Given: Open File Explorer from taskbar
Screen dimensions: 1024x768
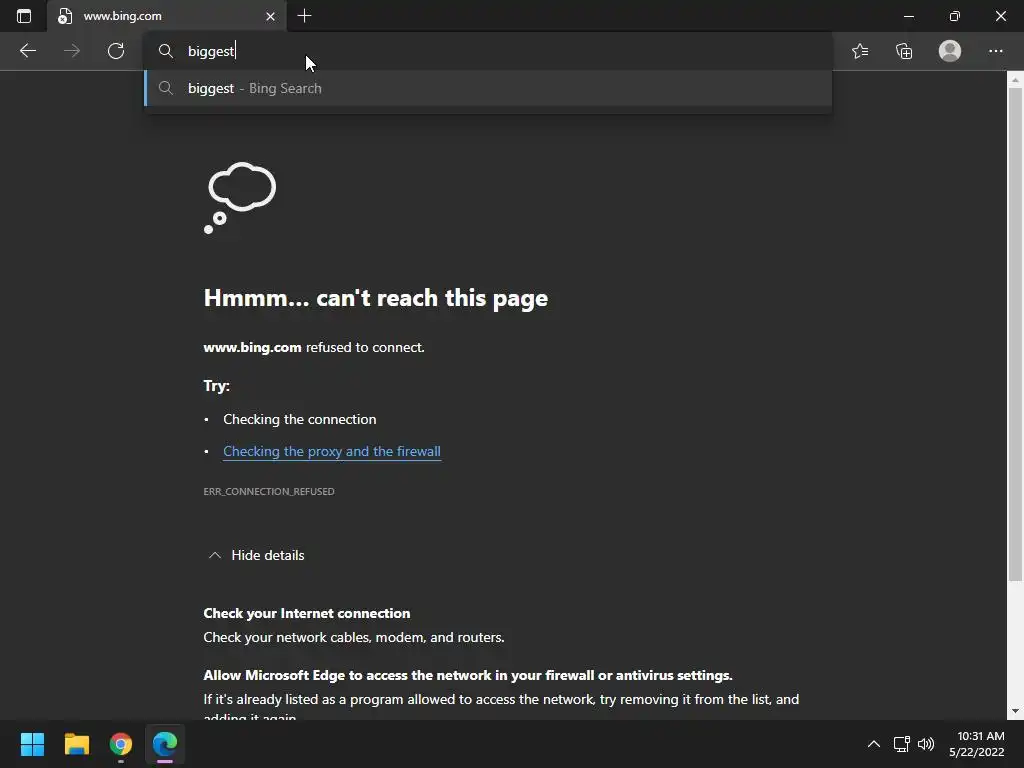Looking at the screenshot, I should click(x=76, y=744).
